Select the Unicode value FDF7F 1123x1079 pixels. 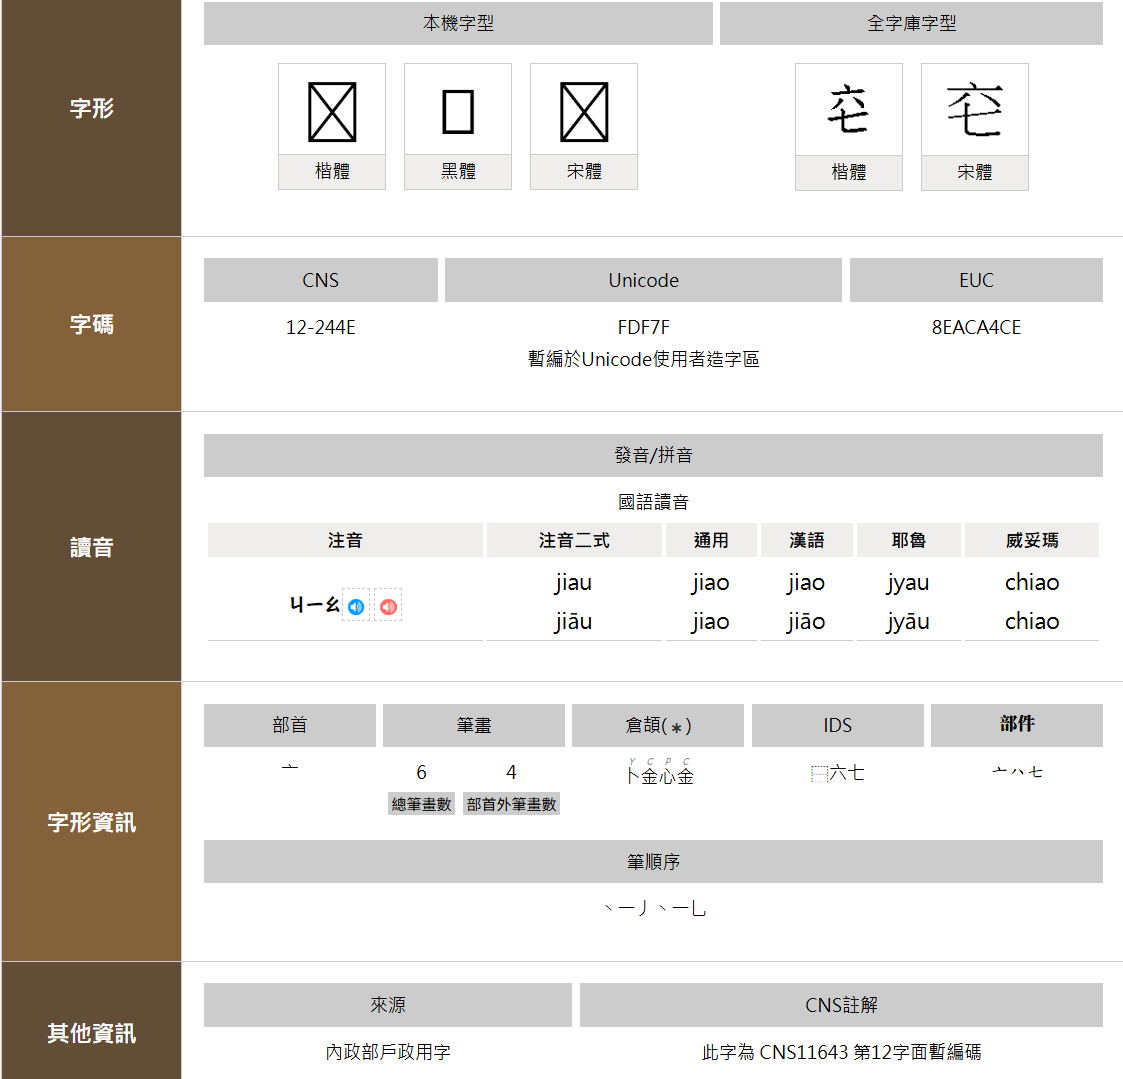click(x=643, y=327)
